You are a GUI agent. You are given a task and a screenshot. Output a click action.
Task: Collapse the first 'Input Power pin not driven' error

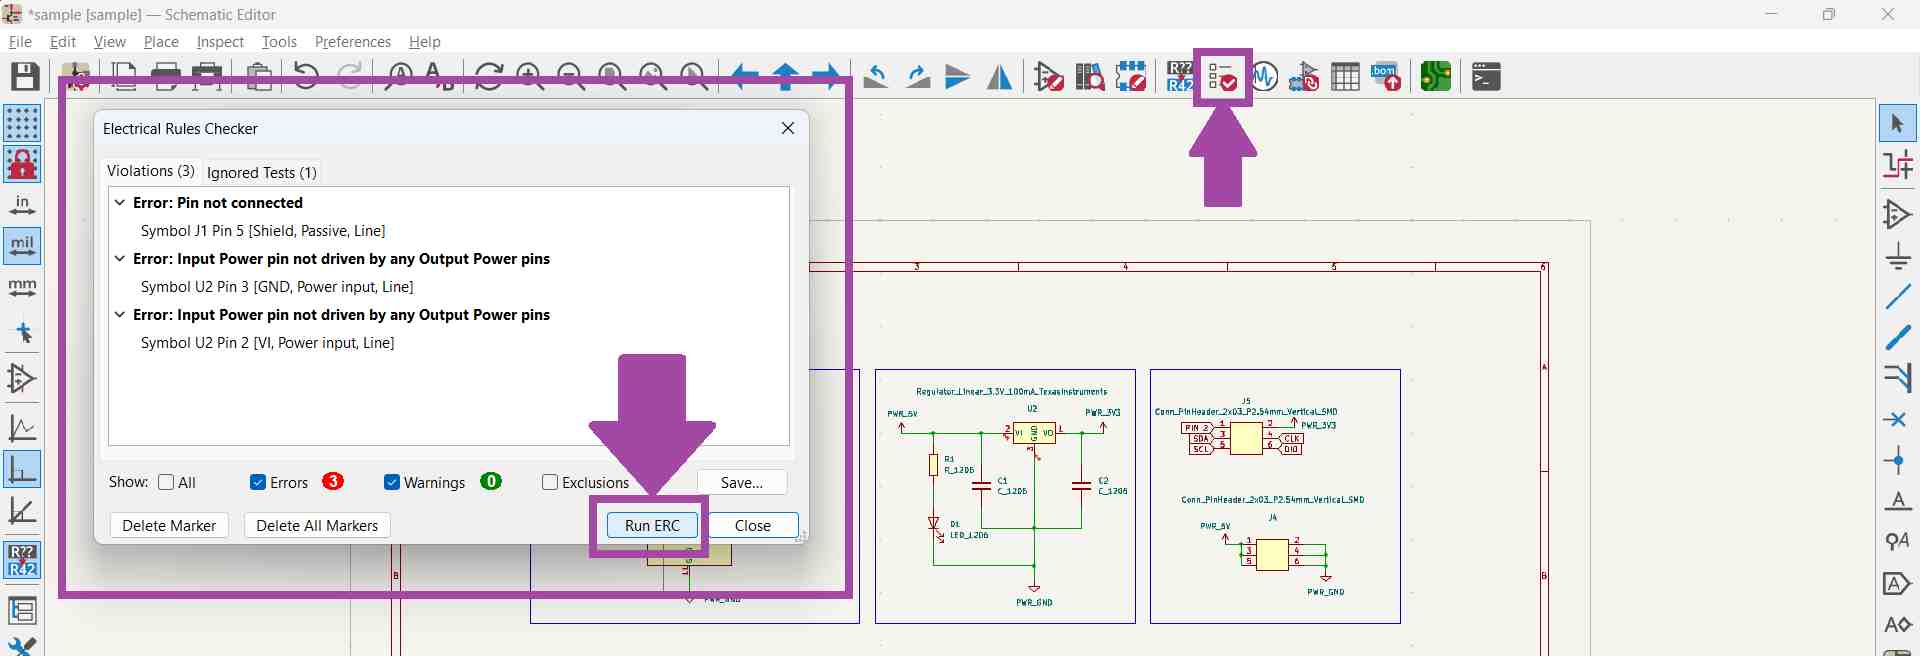coord(120,259)
